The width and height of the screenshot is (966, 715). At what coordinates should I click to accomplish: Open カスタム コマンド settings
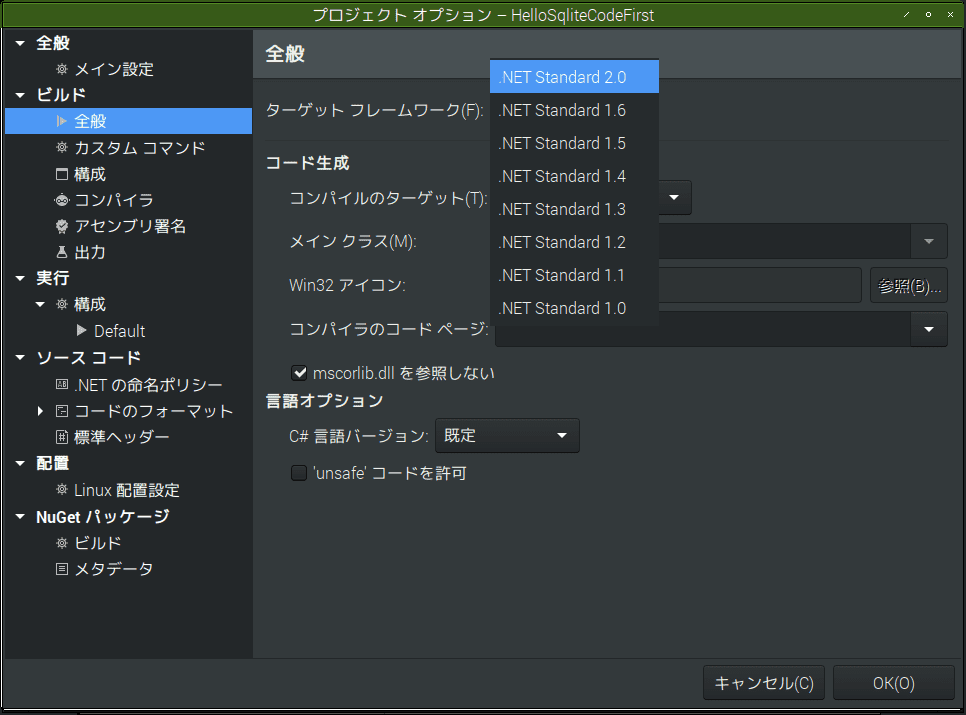click(x=140, y=148)
